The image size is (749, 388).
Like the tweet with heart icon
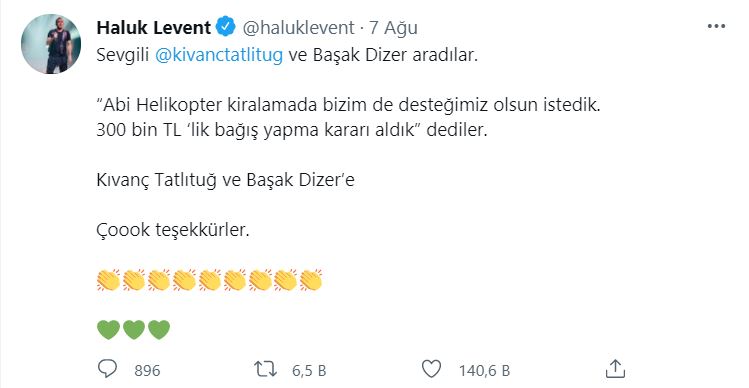(x=431, y=369)
